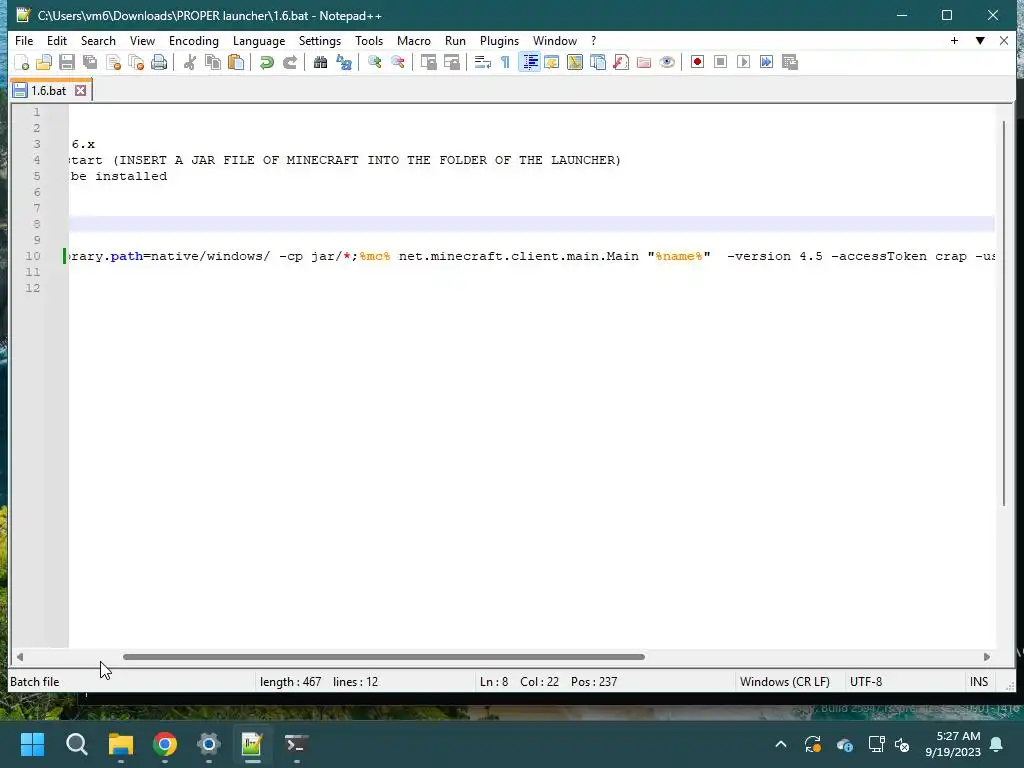Save all open files

[90, 62]
